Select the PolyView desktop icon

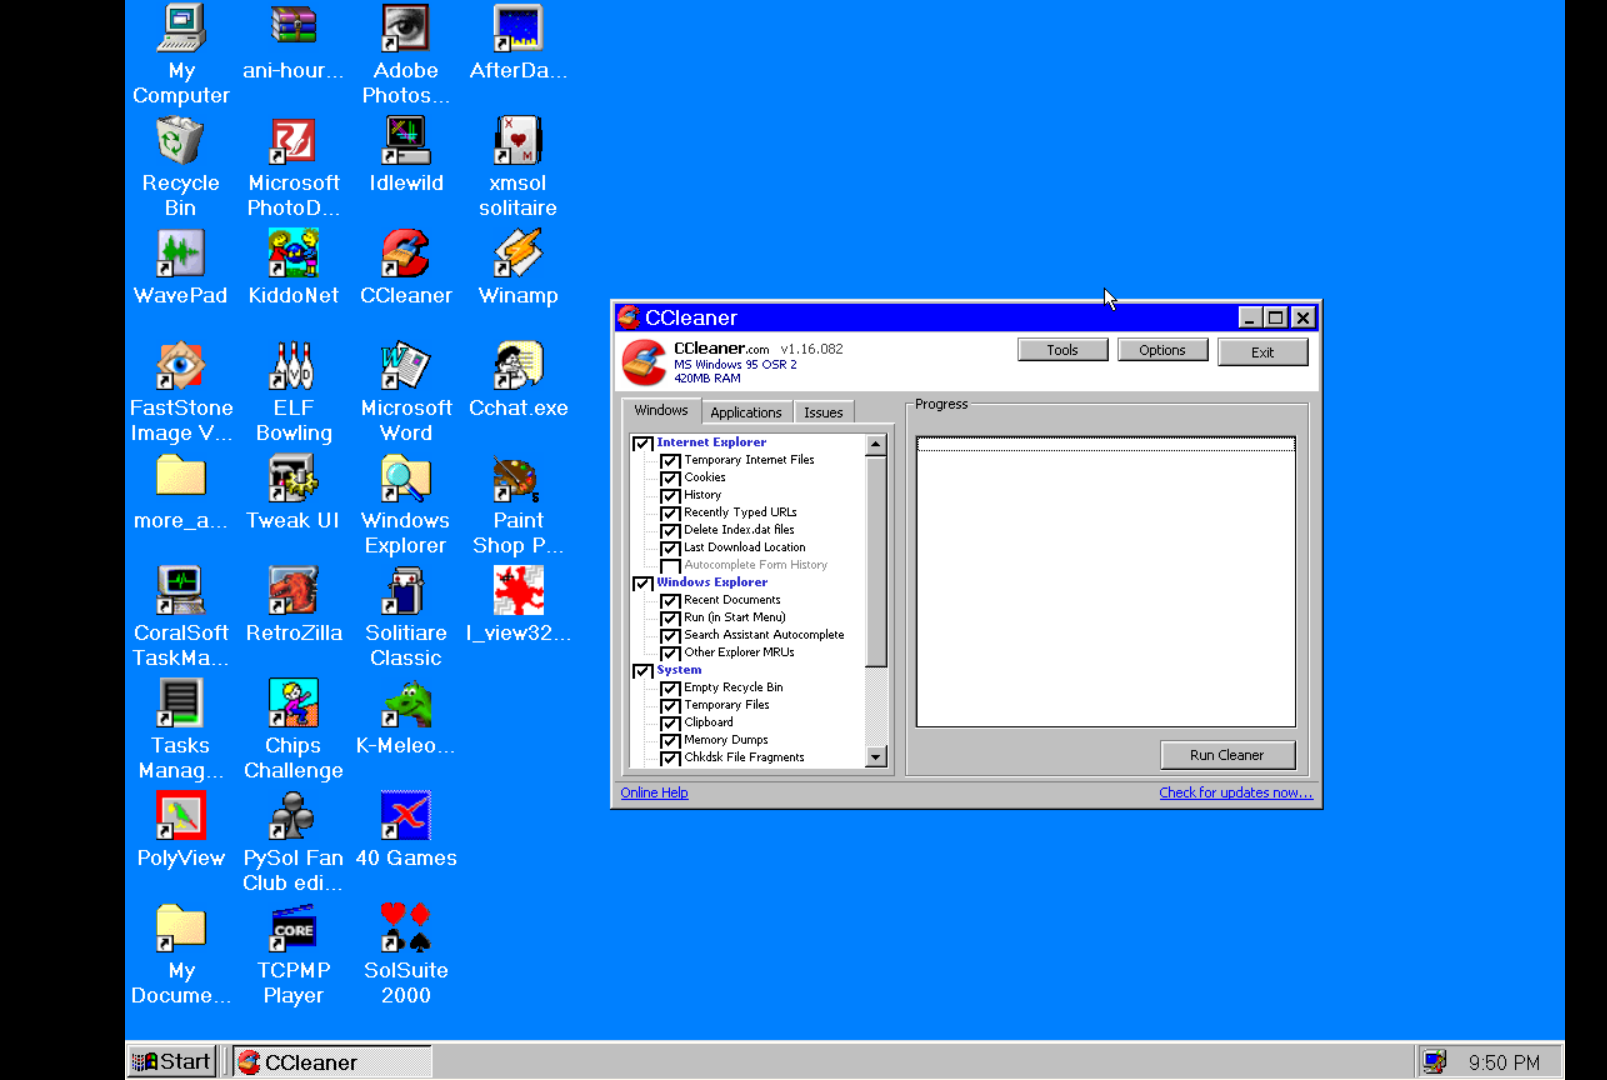pos(180,816)
